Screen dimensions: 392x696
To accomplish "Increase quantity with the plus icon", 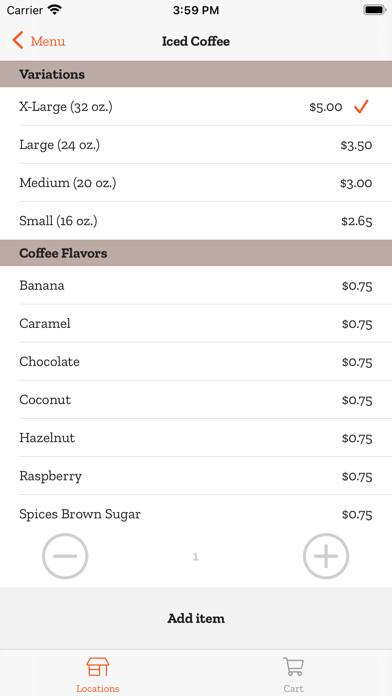I will click(326, 556).
